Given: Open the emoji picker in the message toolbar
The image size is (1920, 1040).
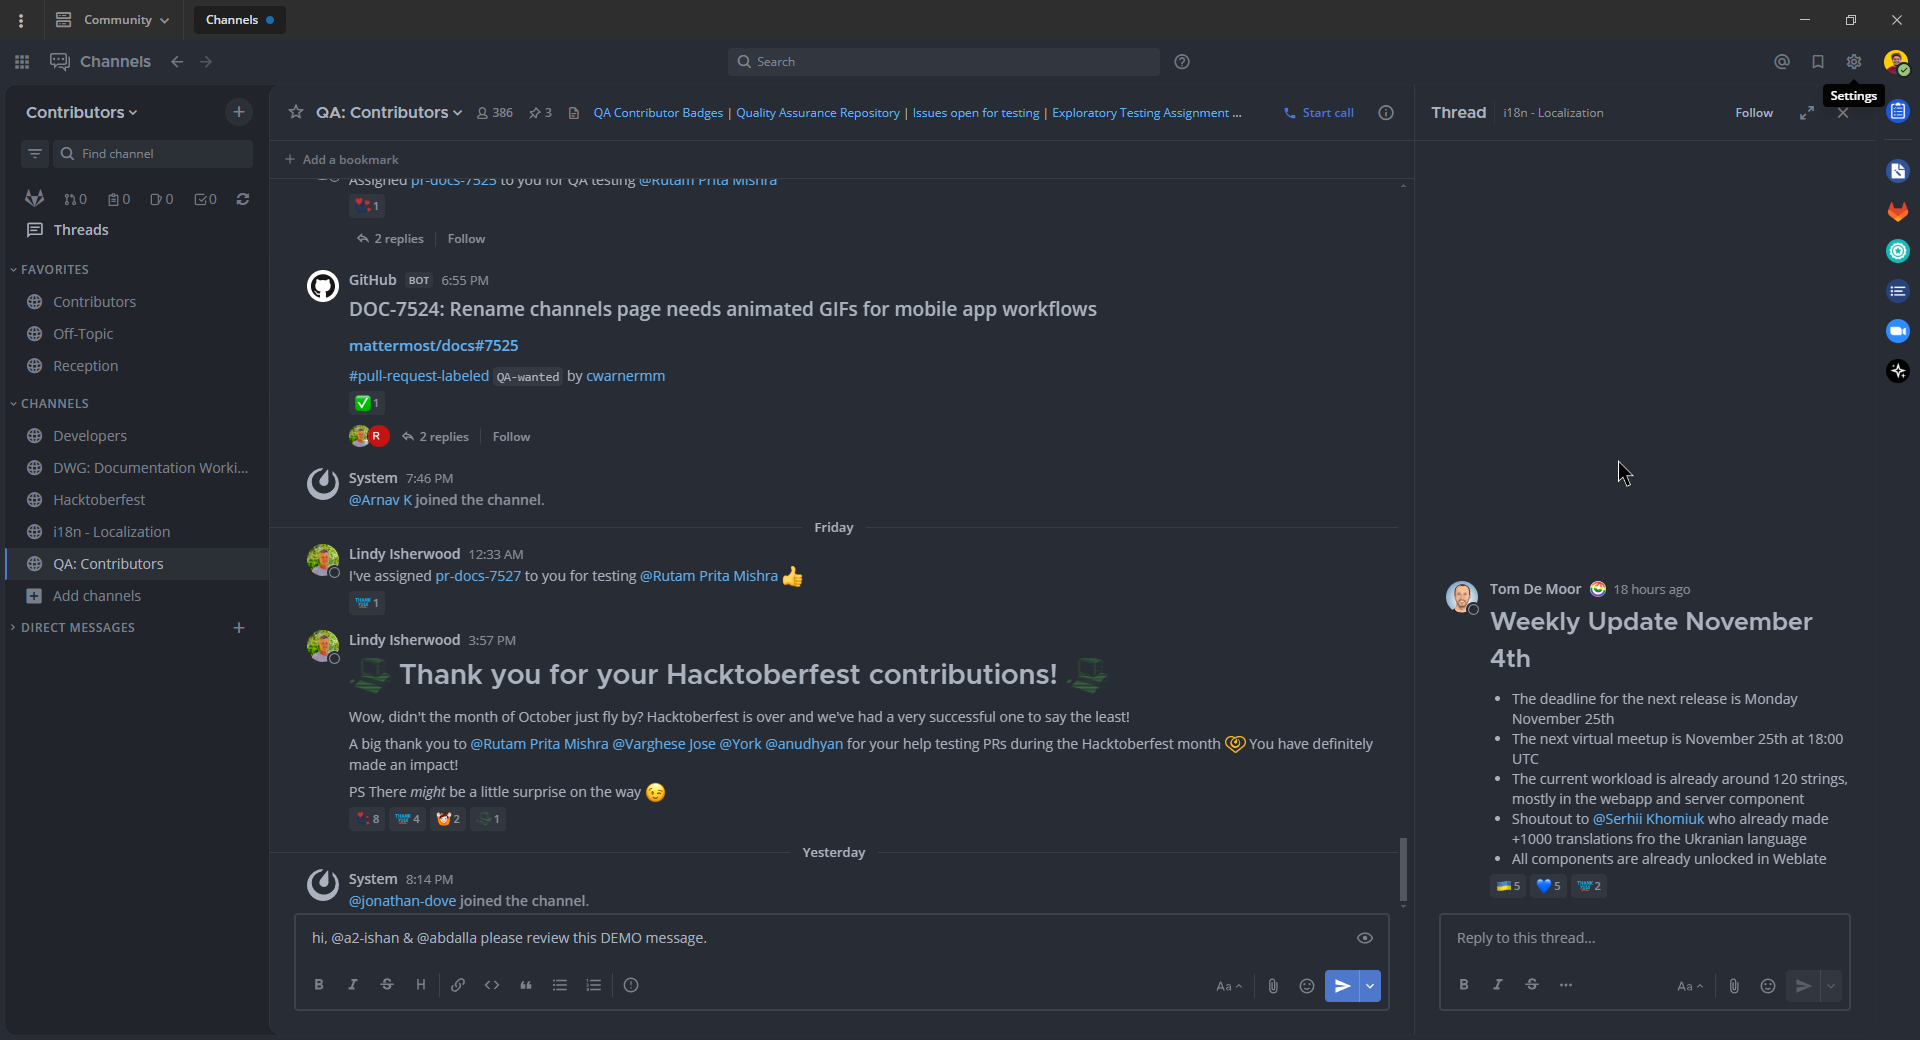Looking at the screenshot, I should pyautogui.click(x=1306, y=985).
